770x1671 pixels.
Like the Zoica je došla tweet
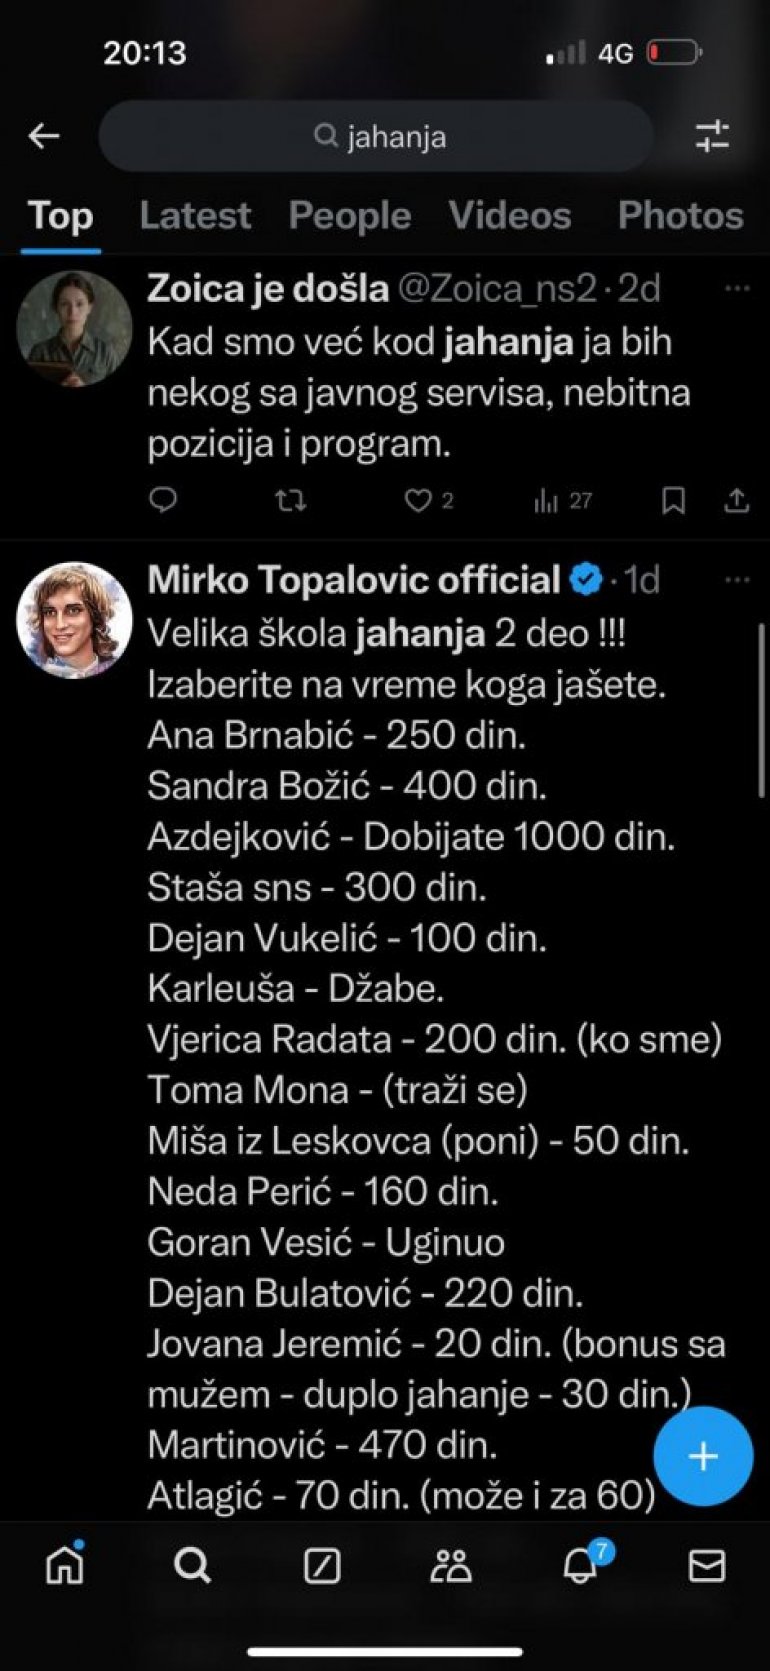click(417, 500)
